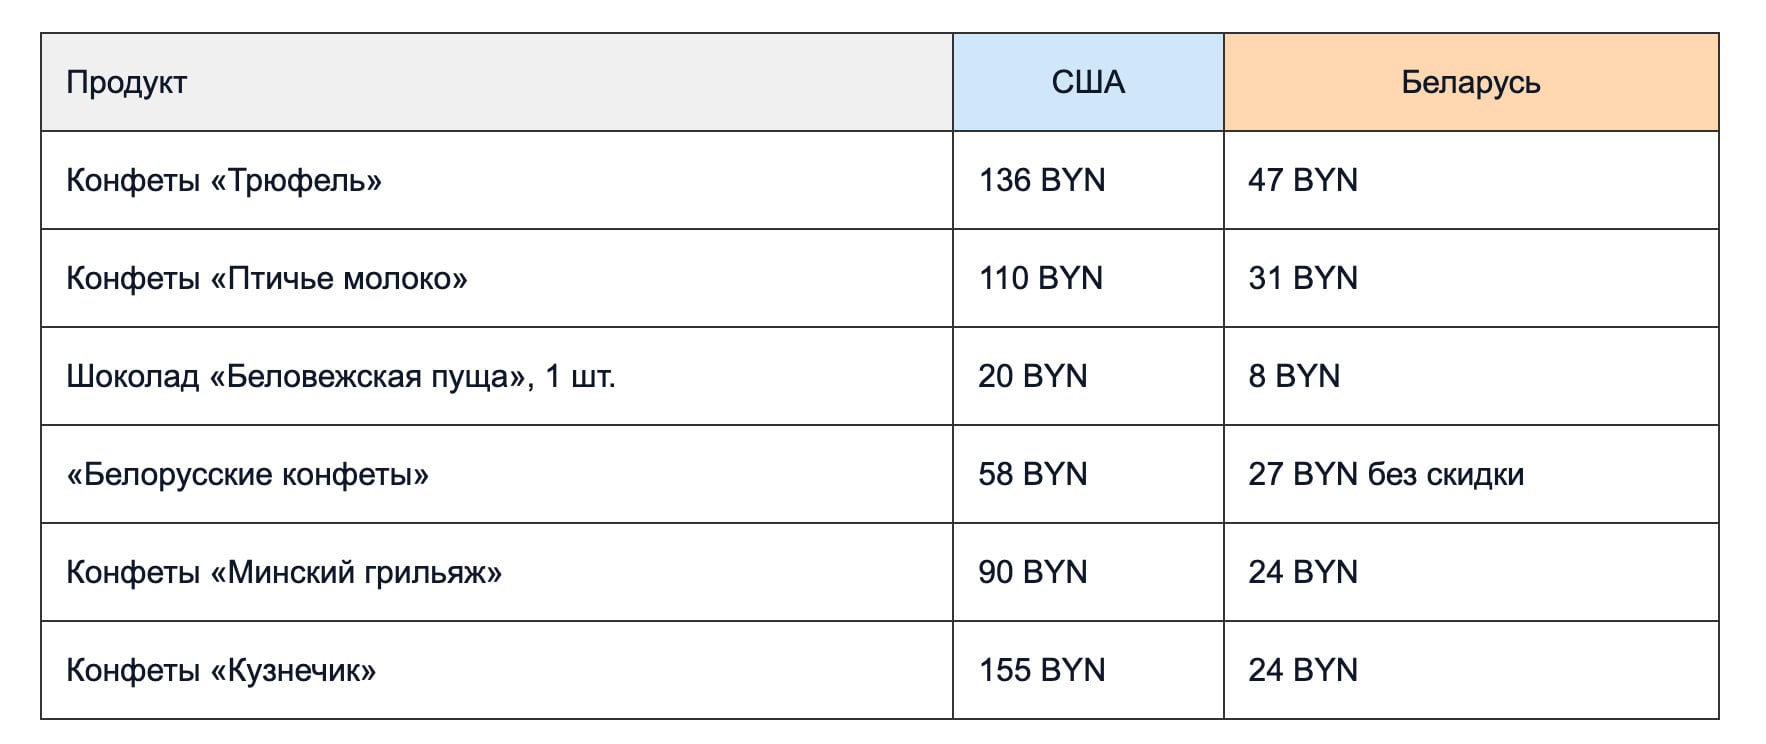Click the '155 BYN' price cell
Screen dimensions: 1766x744
(x=1042, y=670)
